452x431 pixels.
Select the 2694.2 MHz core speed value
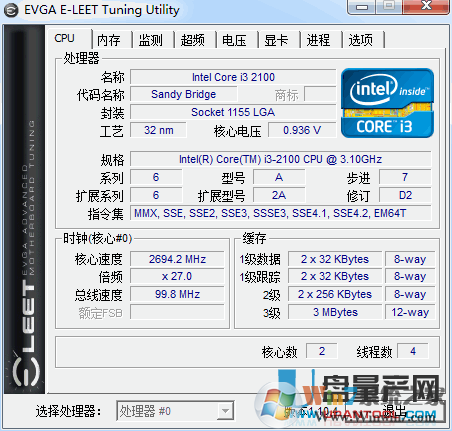pyautogui.click(x=177, y=259)
